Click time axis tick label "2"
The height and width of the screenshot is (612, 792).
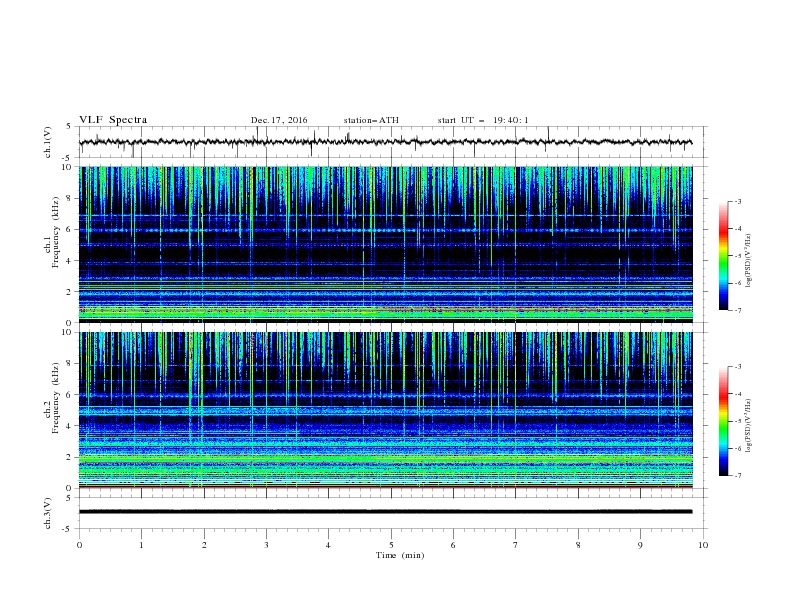[x=204, y=545]
